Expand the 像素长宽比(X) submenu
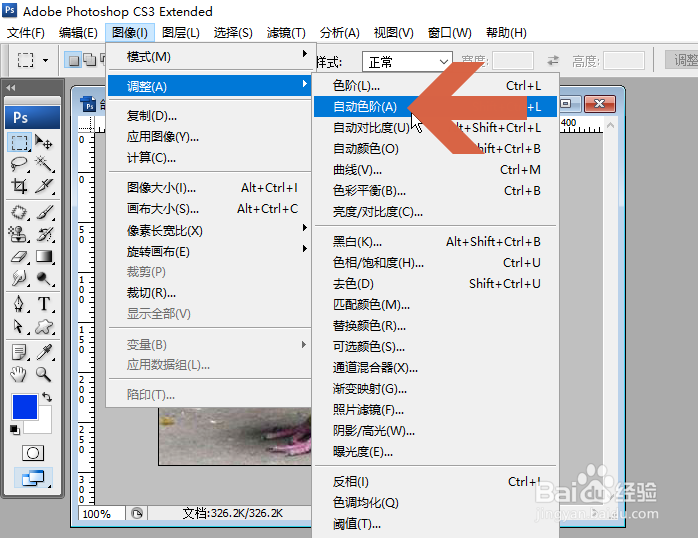 coord(211,231)
